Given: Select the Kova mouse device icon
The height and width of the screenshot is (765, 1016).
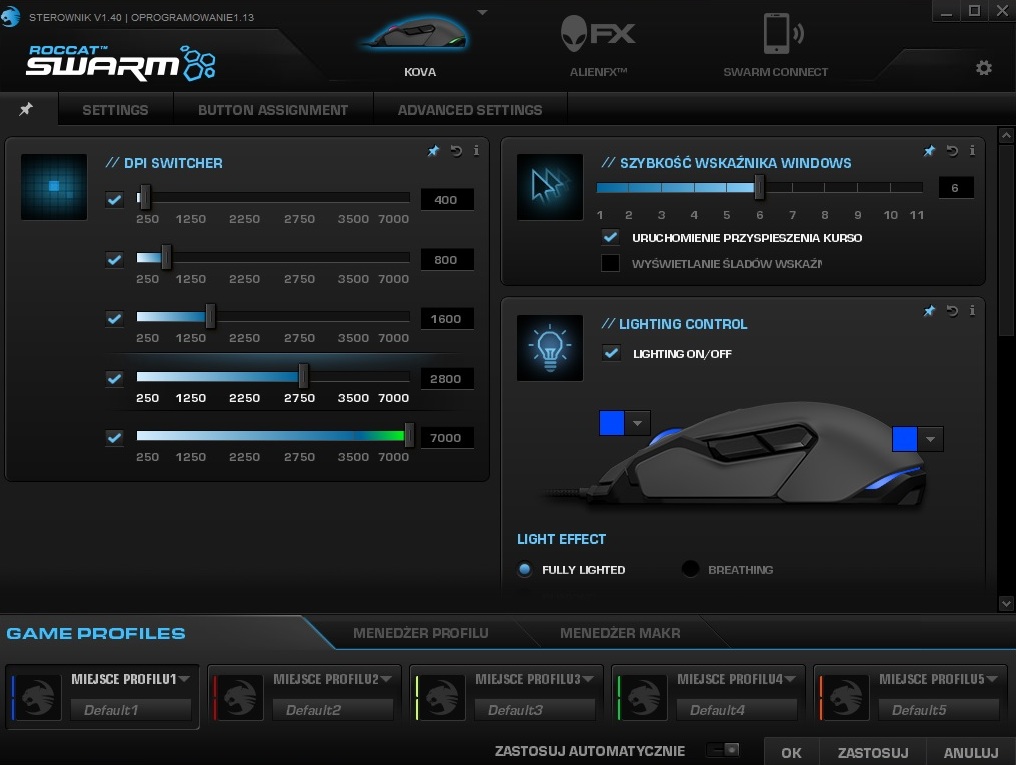Looking at the screenshot, I should 419,37.
